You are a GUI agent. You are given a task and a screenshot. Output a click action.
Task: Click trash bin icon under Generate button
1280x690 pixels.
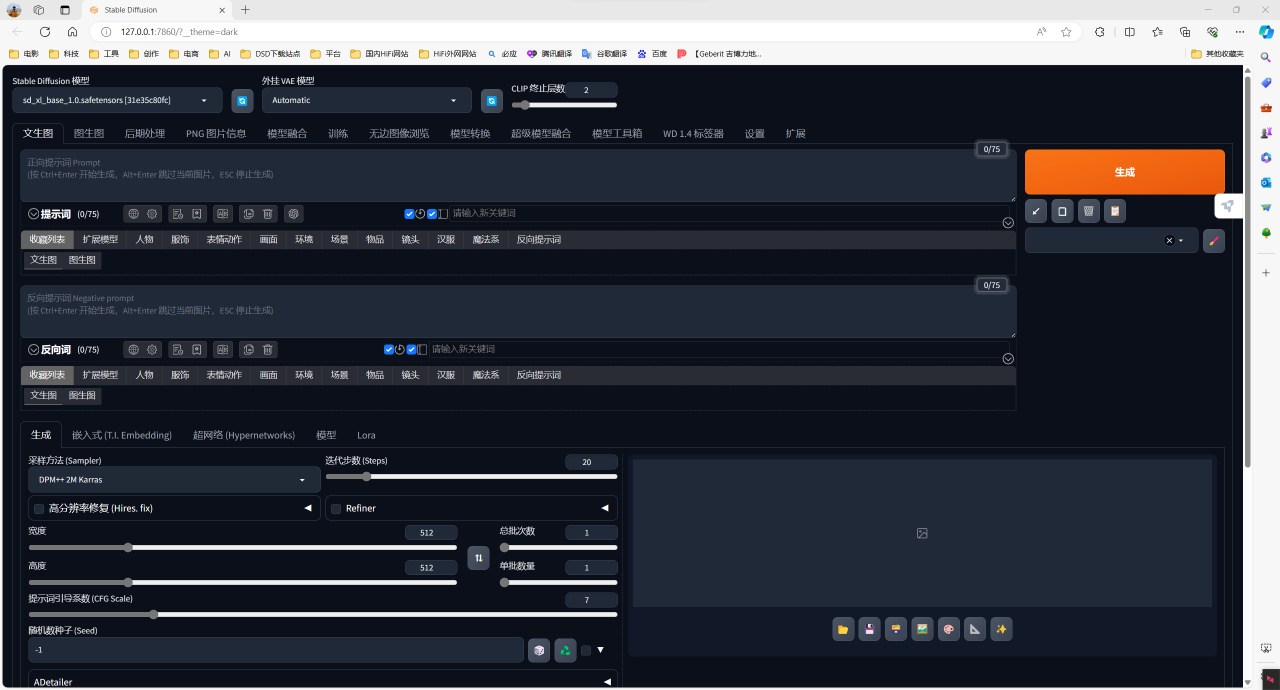(x=1088, y=211)
